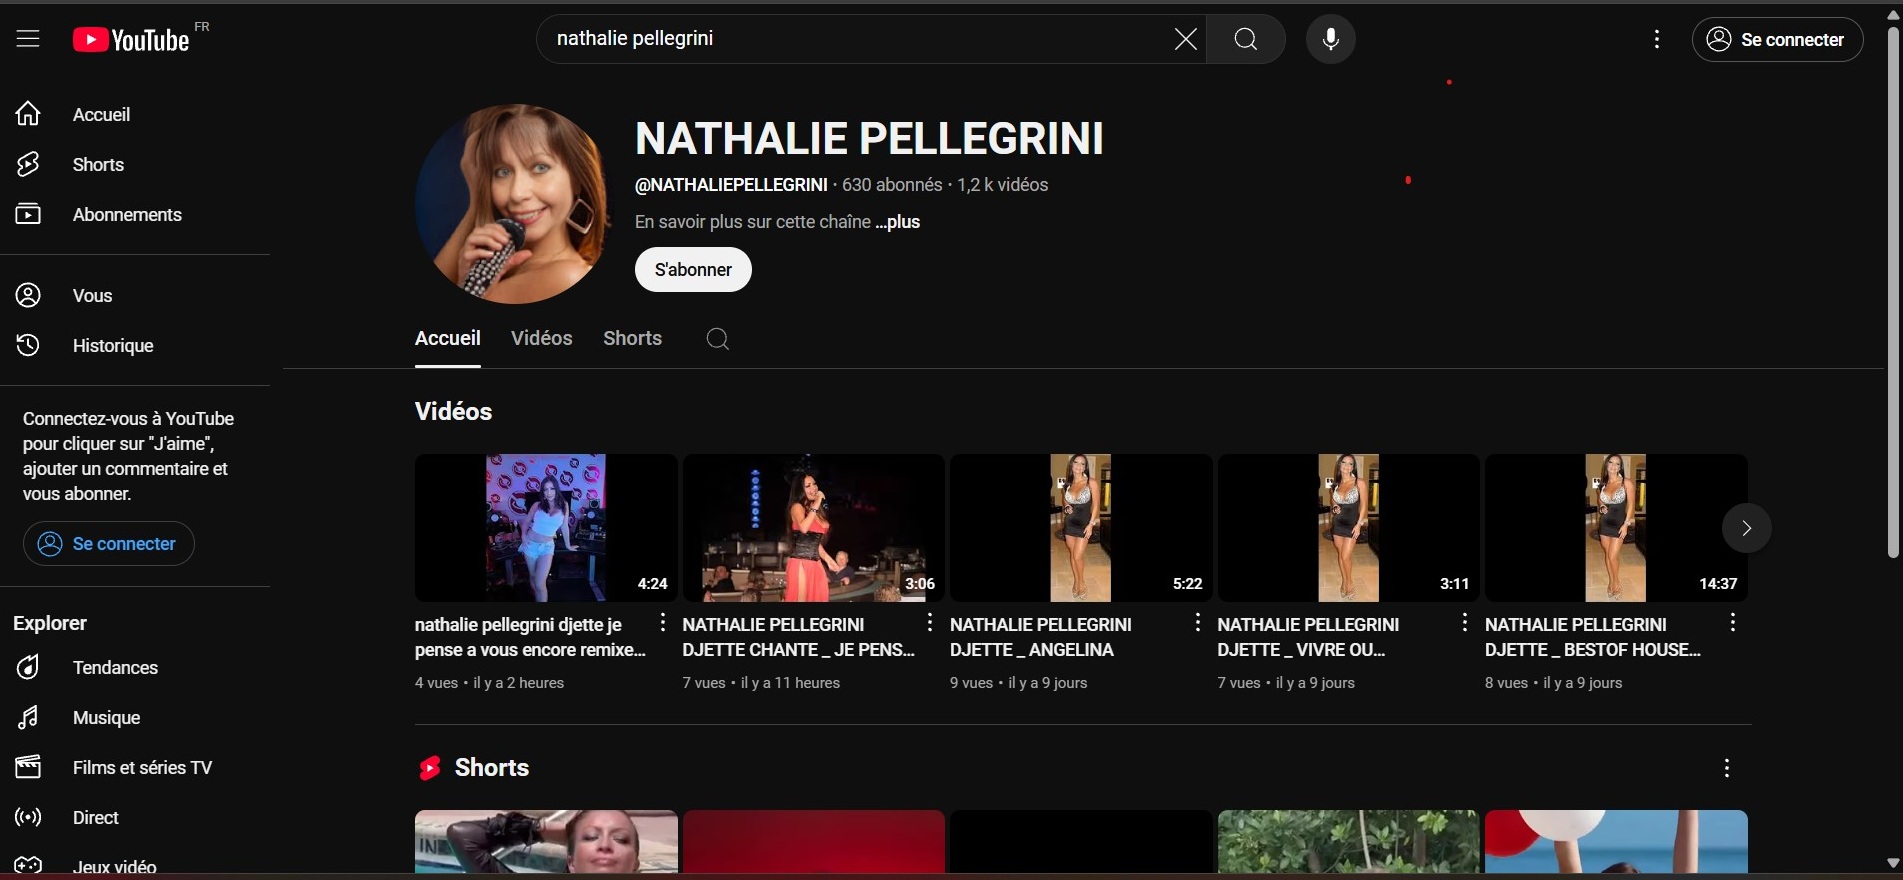Open title 'DJETTE _ ANGELINA'
1903x880 pixels.
point(1041,637)
